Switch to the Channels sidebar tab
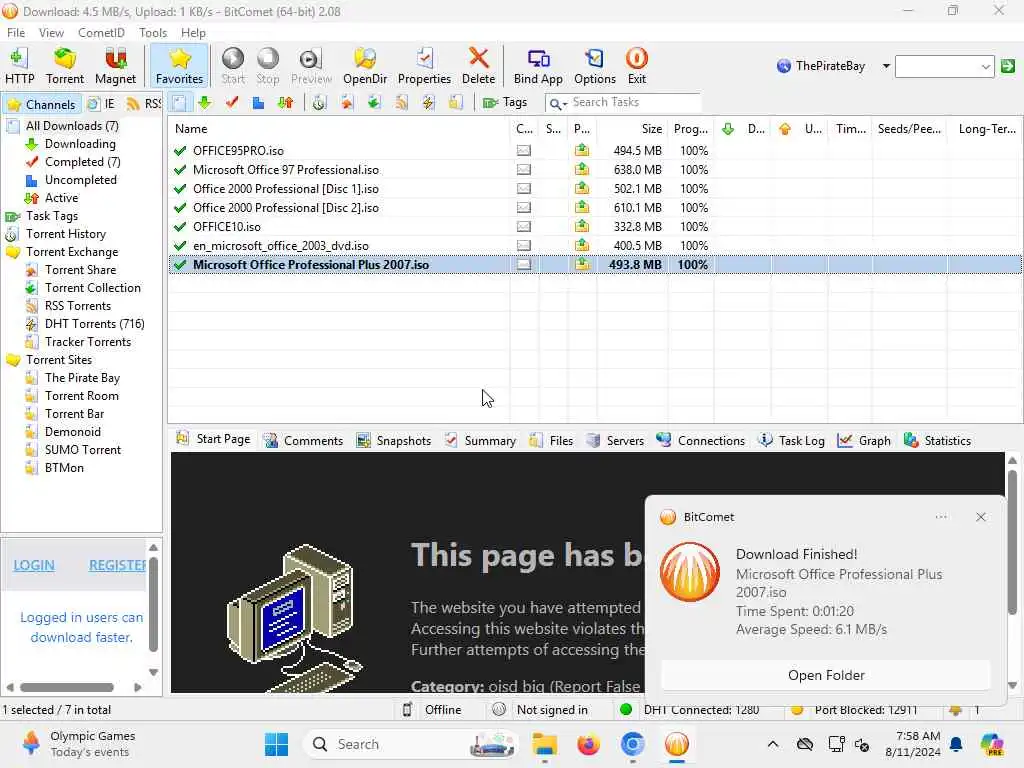The width and height of the screenshot is (1024, 768). [42, 104]
